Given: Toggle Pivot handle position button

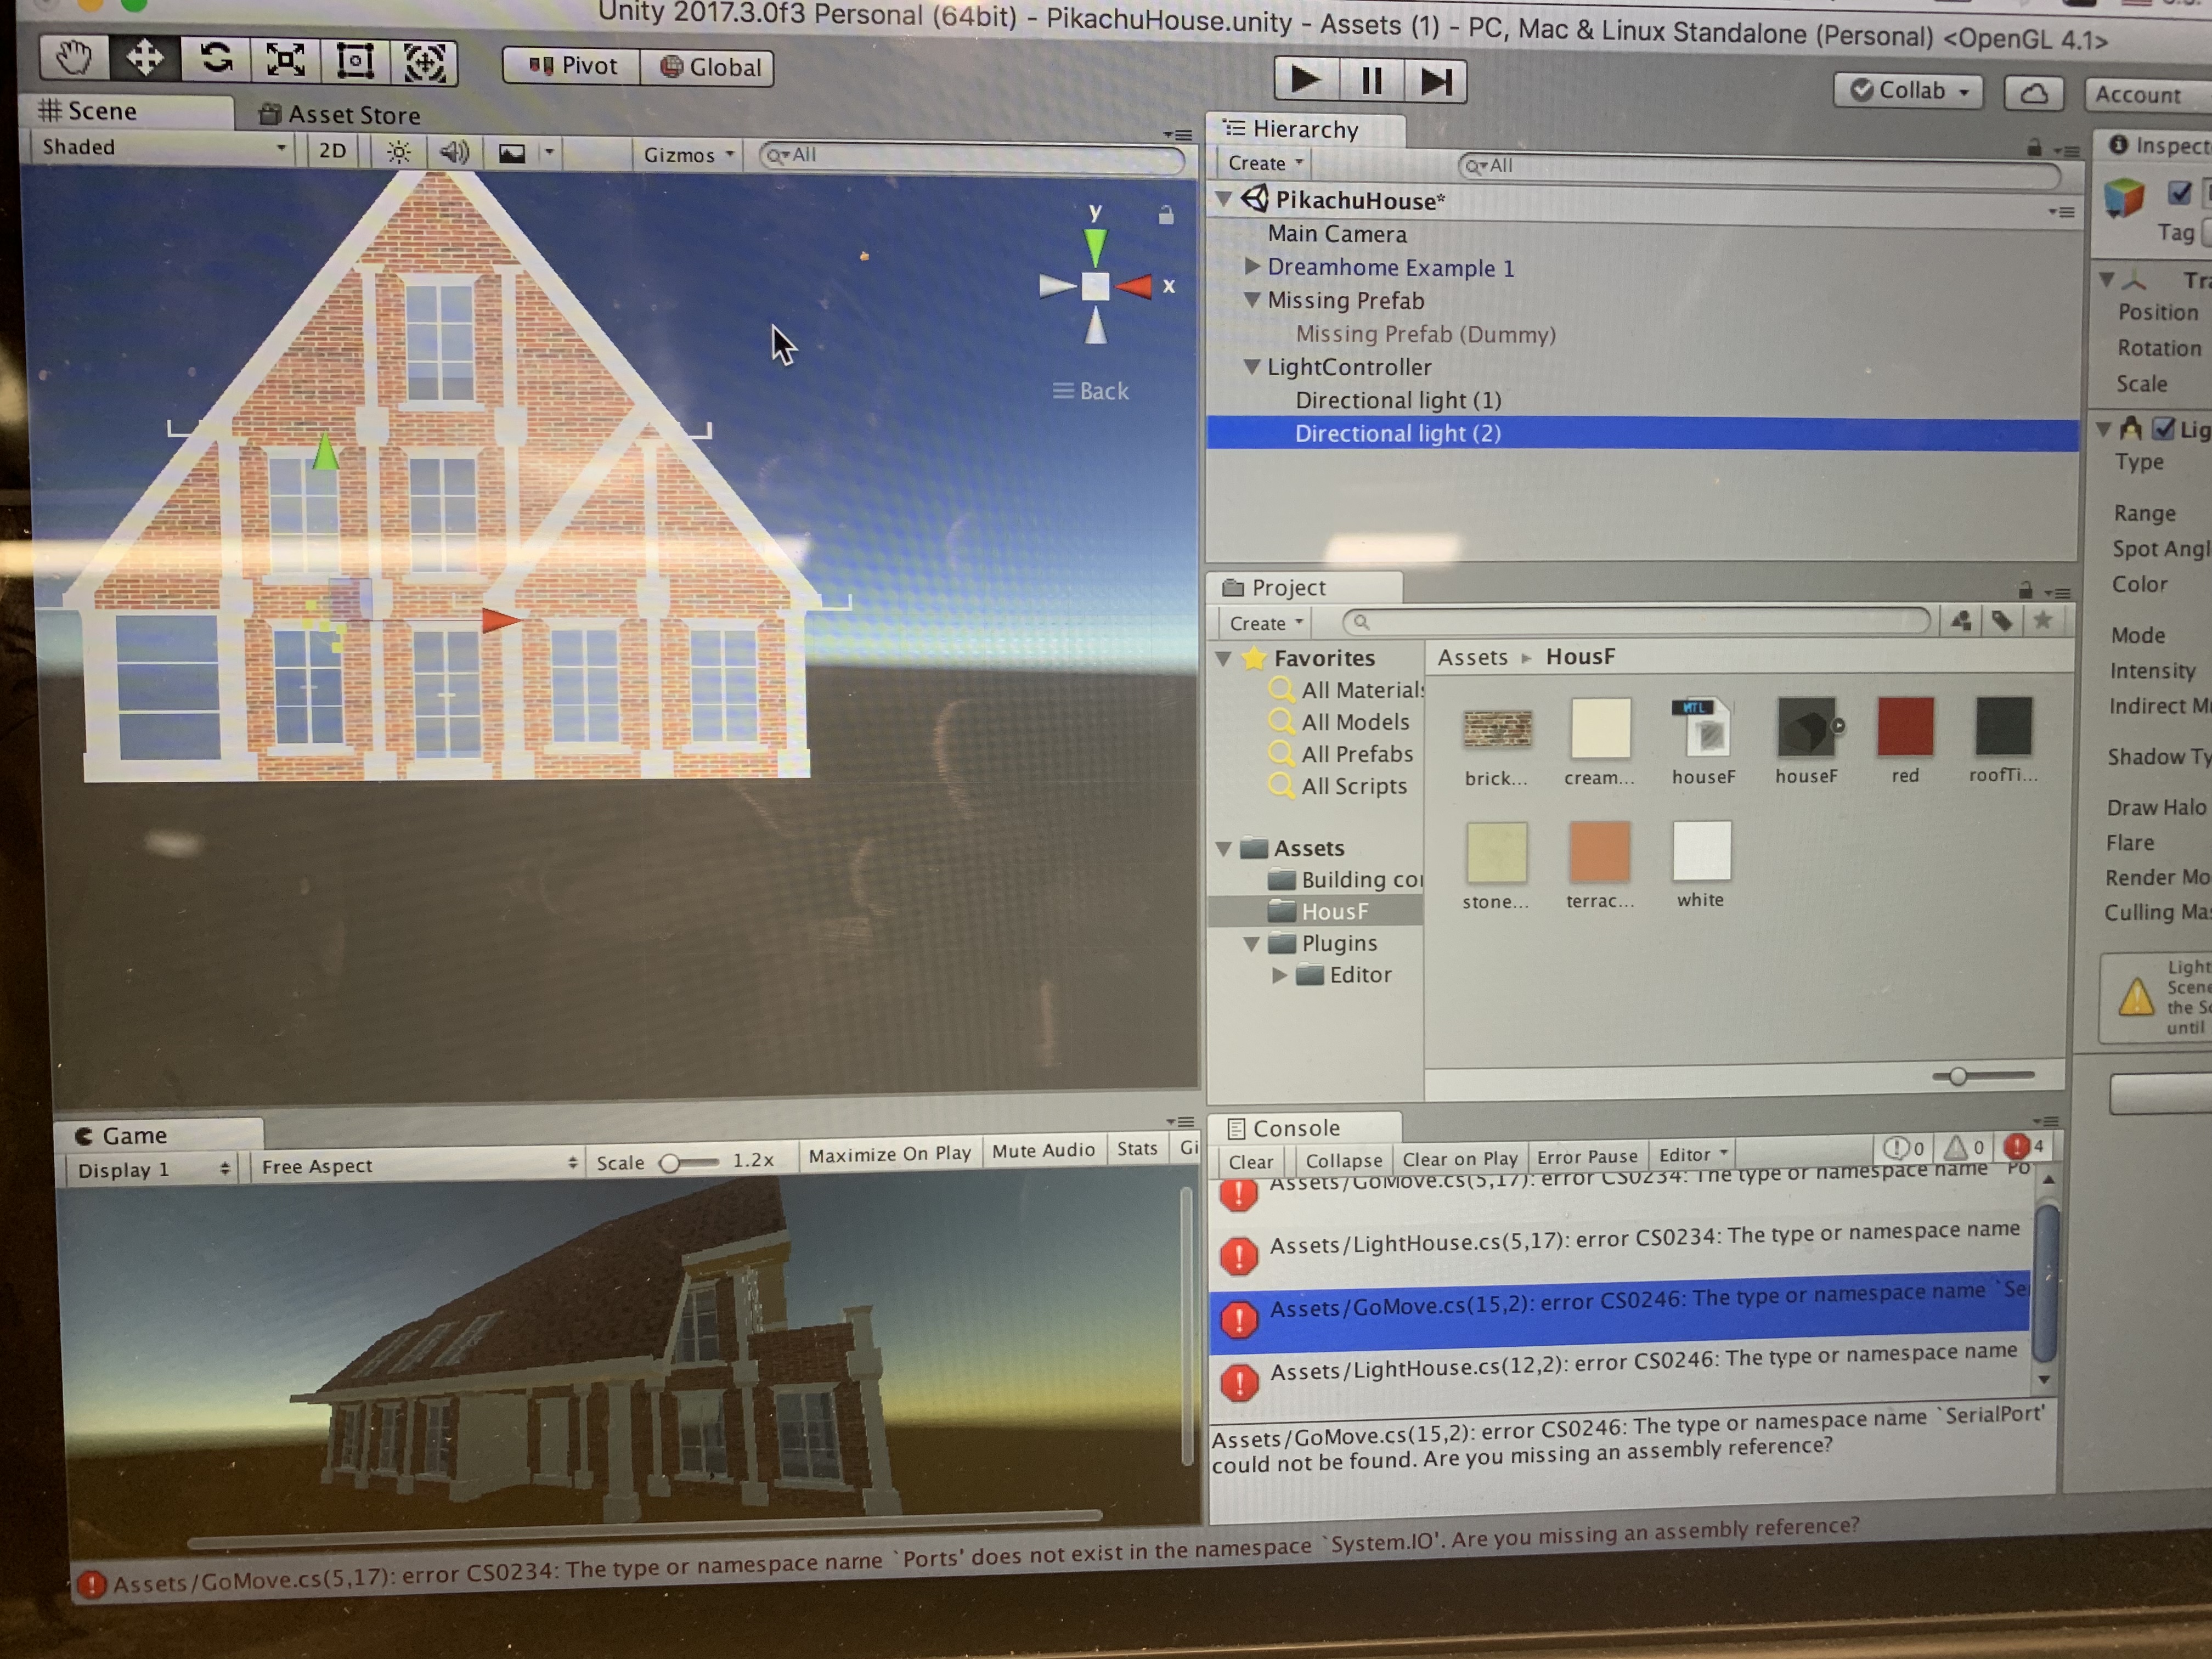Looking at the screenshot, I should (x=573, y=67).
